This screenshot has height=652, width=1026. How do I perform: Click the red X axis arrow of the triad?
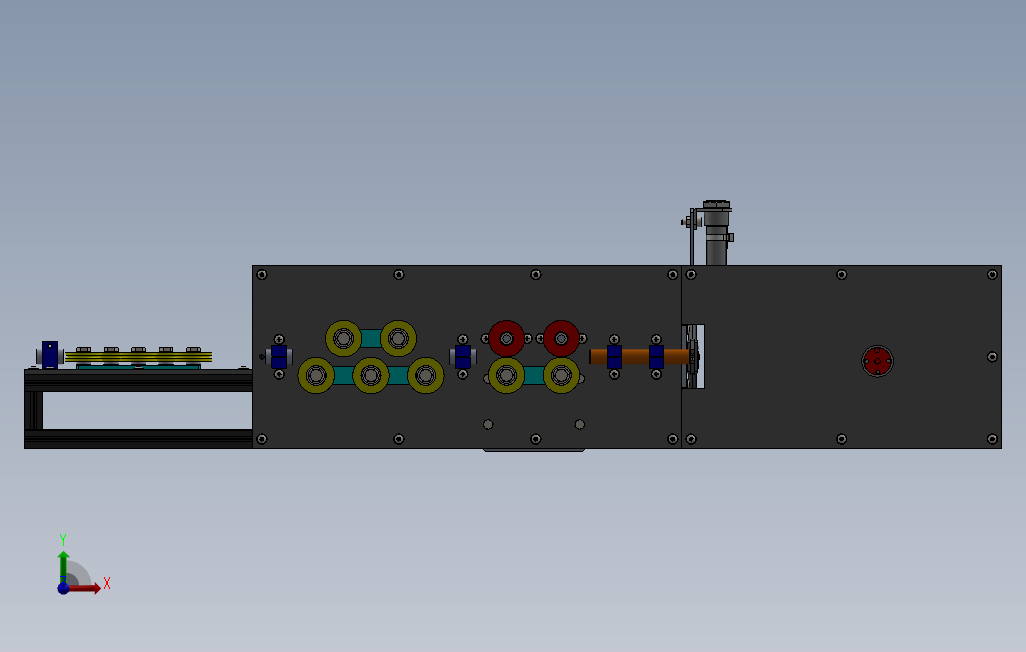(x=86, y=589)
